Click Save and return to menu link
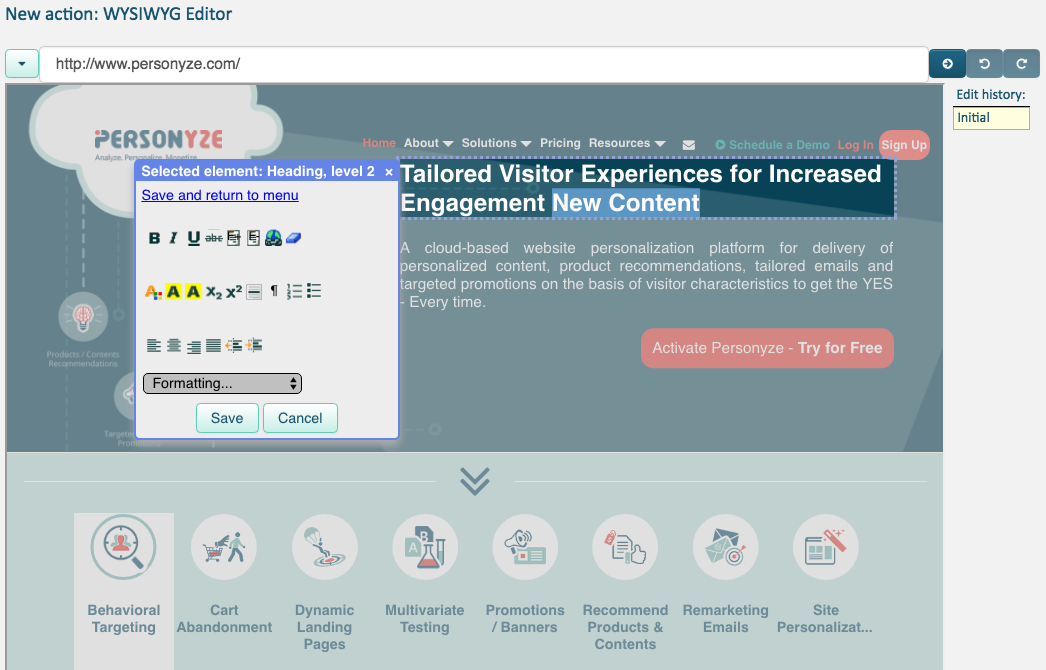 coord(220,195)
